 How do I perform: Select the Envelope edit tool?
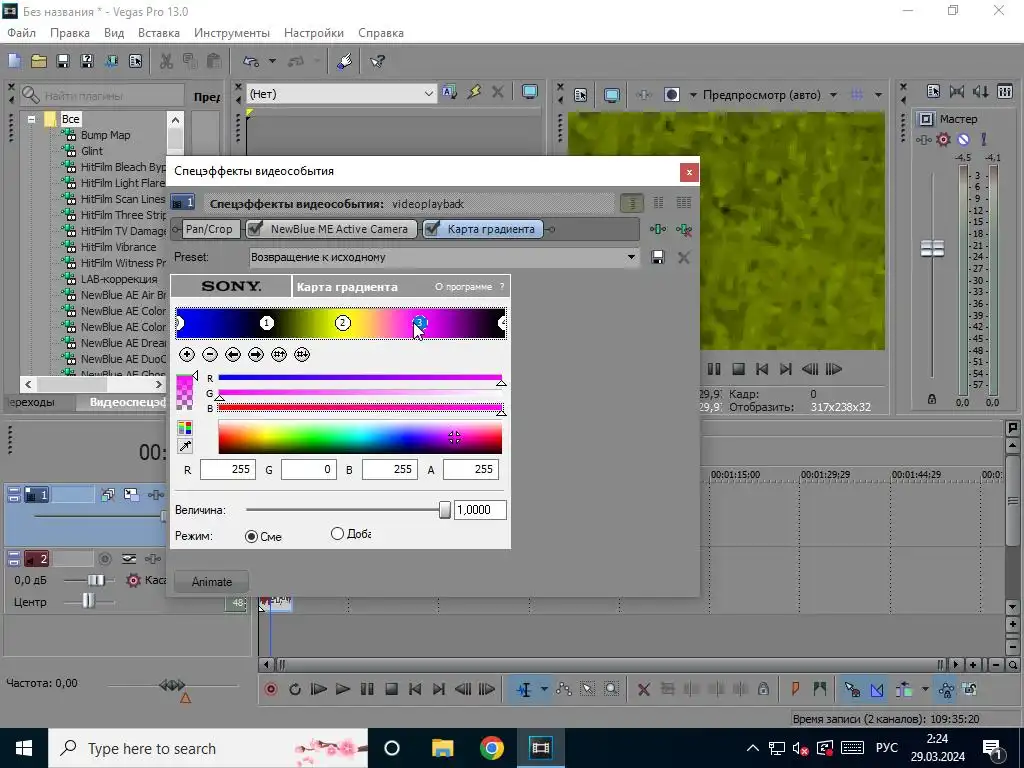point(564,689)
